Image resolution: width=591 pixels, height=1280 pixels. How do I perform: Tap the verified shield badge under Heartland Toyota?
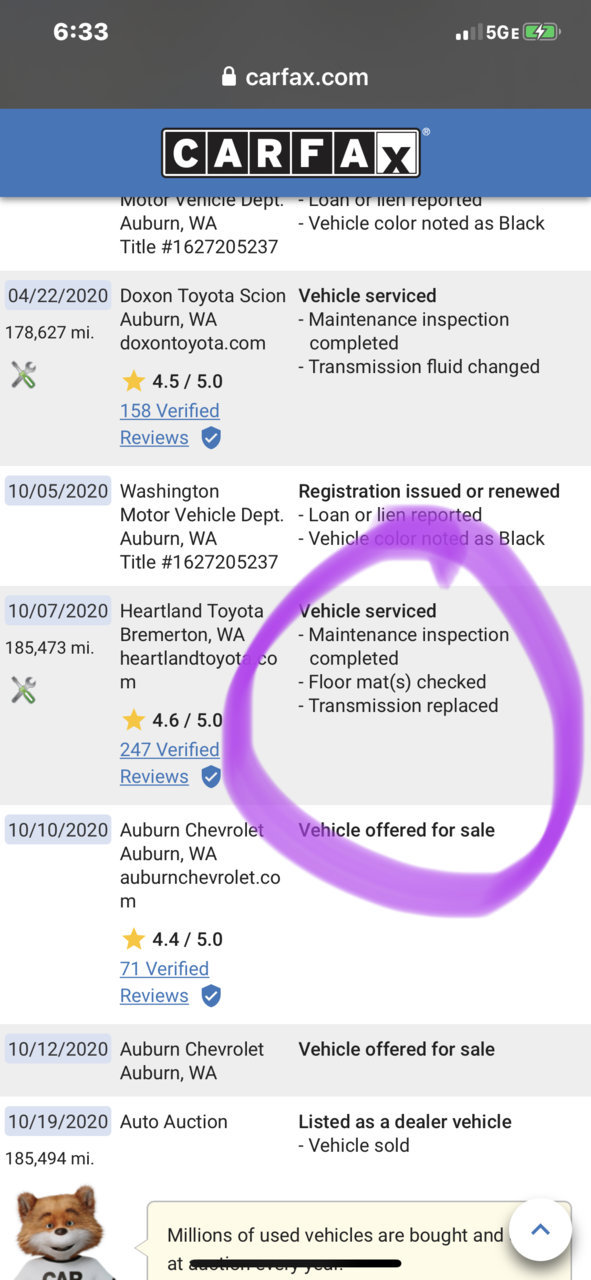pyautogui.click(x=211, y=777)
